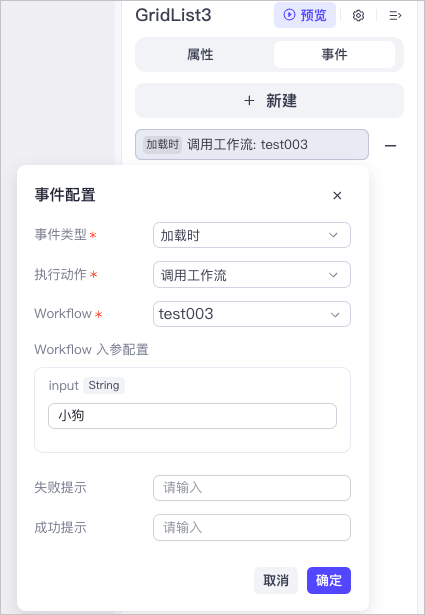This screenshot has width=425, height=615.
Task: Click the 失败提示 label
Action: (60, 488)
